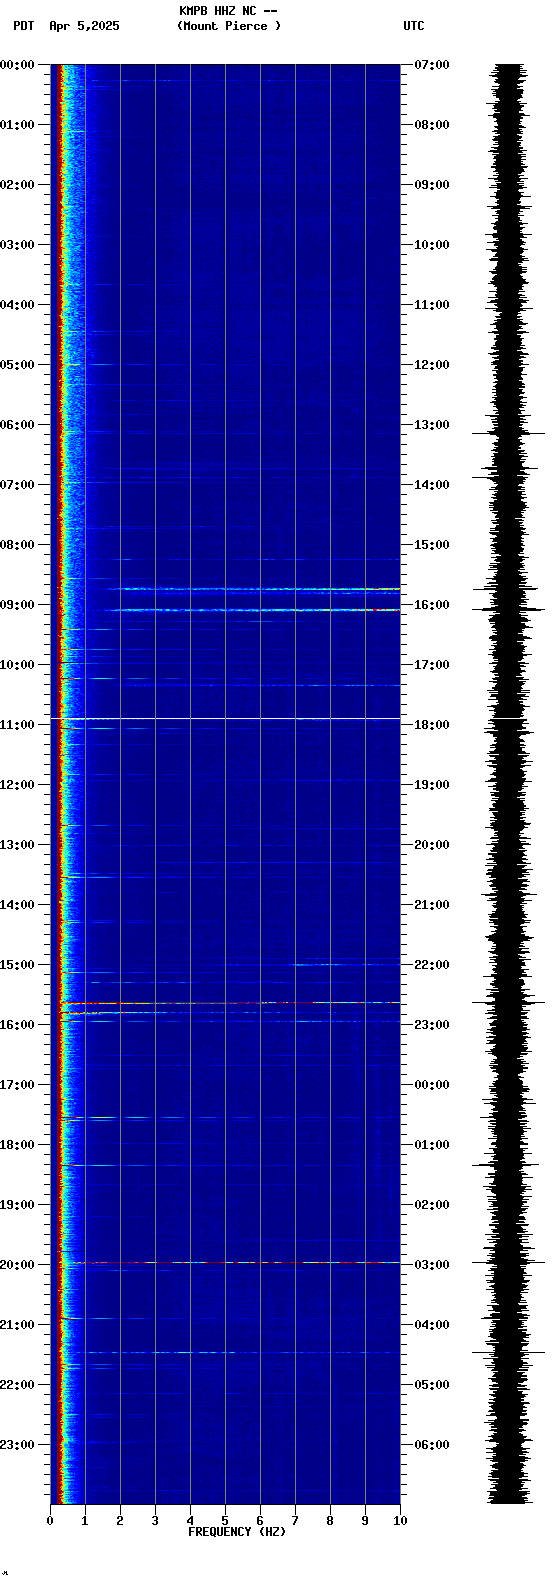
Task: Click the date 'Apr 5,2025'
Action: tap(84, 26)
